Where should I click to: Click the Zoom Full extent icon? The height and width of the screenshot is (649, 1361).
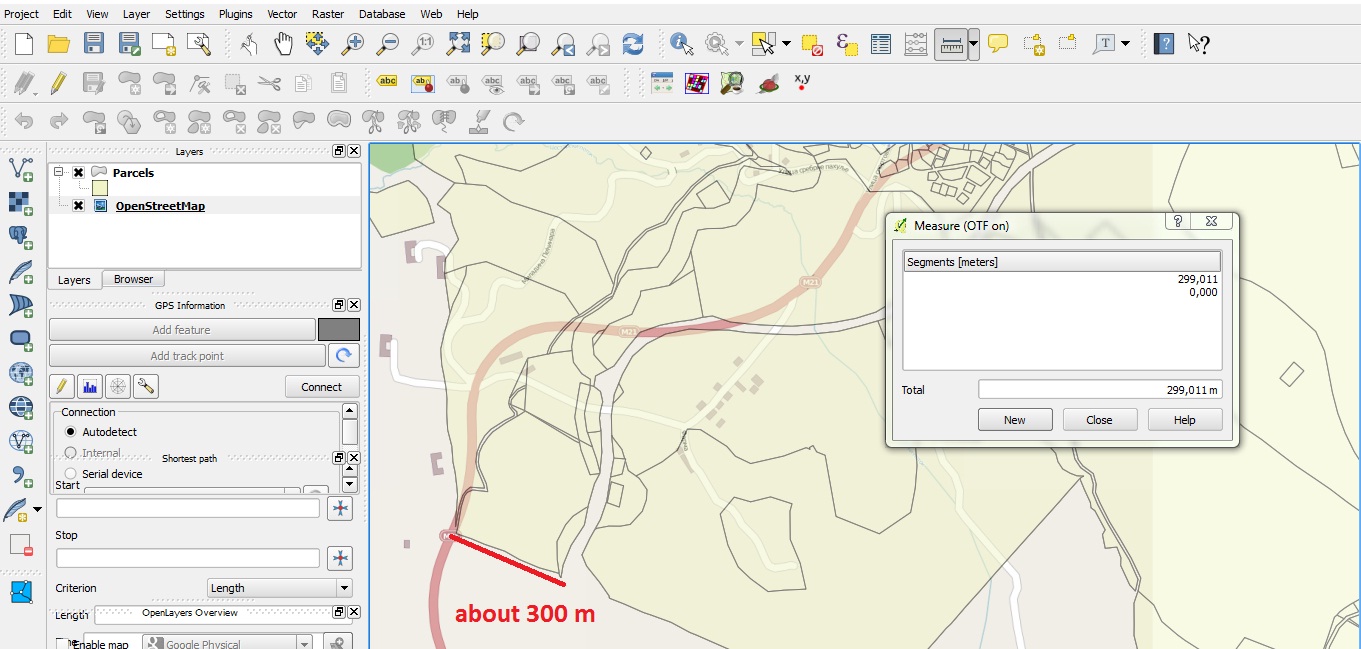coord(459,45)
